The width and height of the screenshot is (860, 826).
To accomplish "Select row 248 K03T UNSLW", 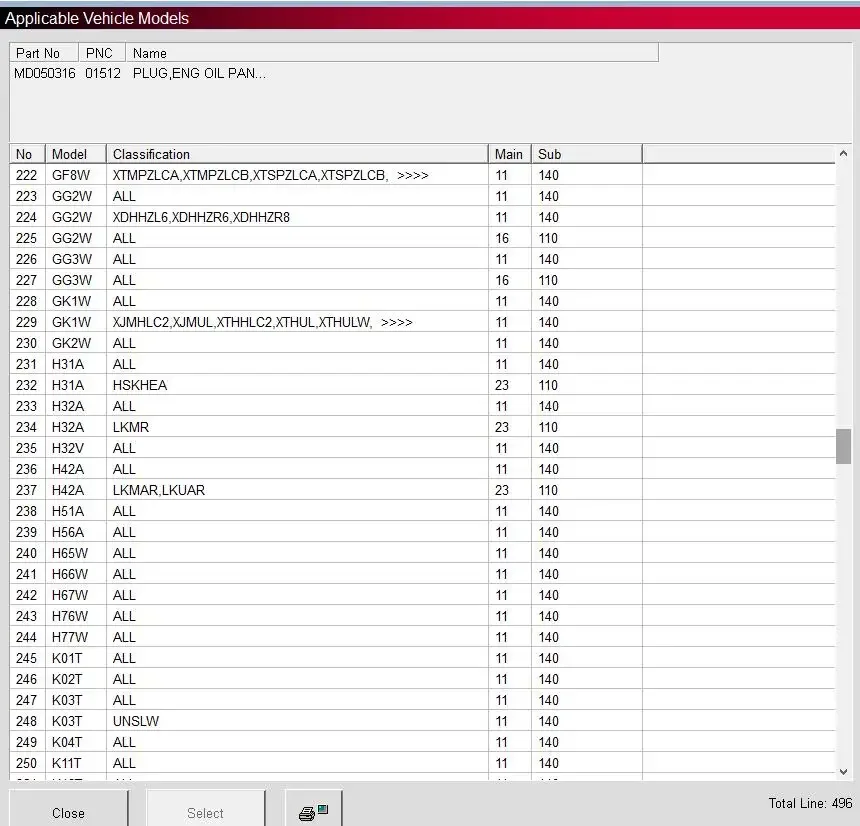I will (x=422, y=721).
